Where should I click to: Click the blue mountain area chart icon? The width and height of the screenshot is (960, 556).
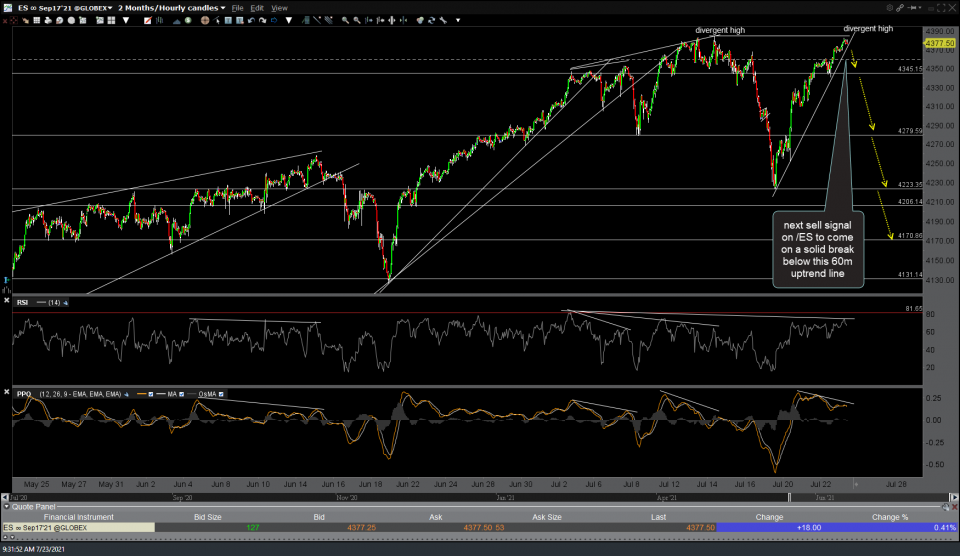tap(176, 21)
